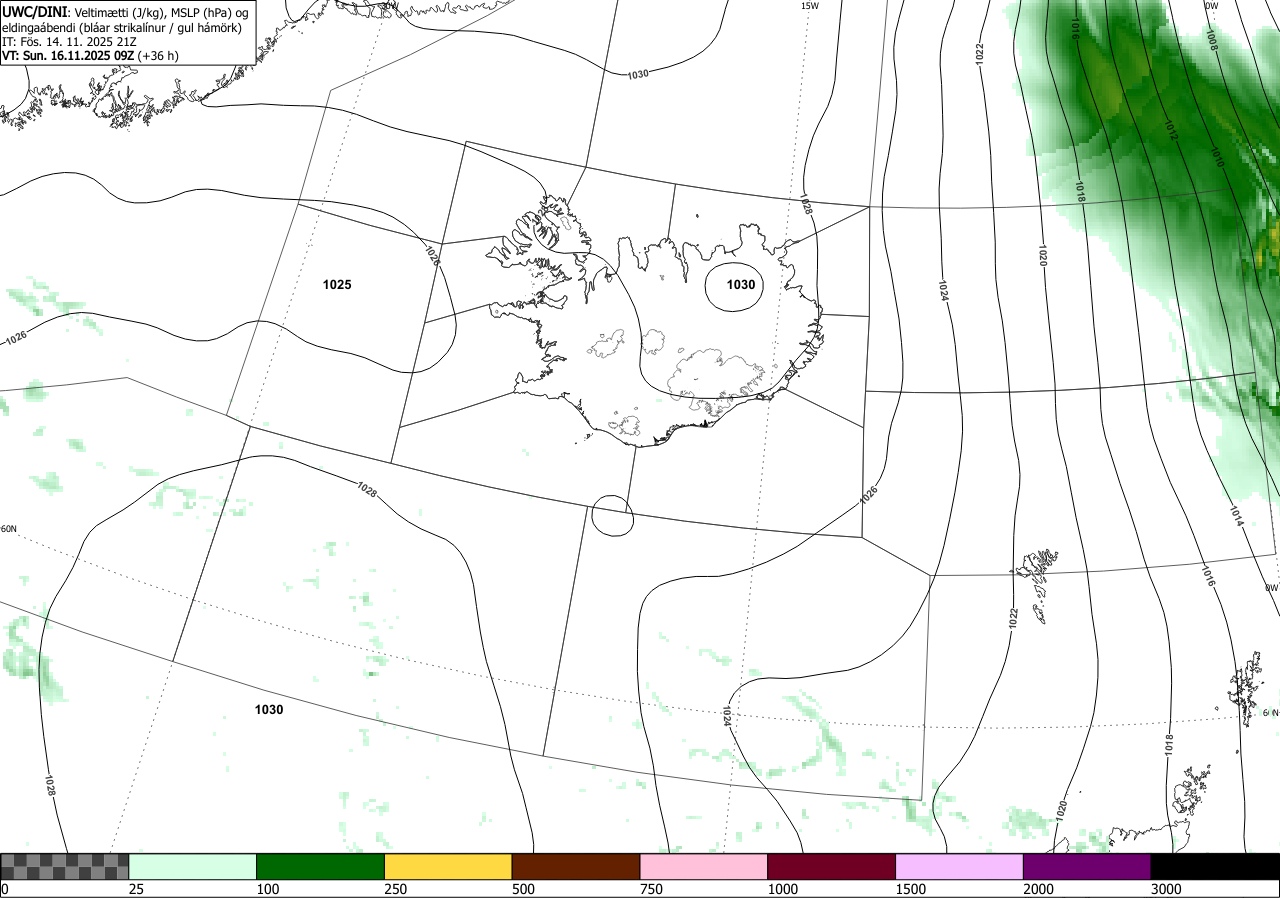Click the "1014" isobar label
Image resolution: width=1280 pixels, height=898 pixels.
[x=1236, y=517]
